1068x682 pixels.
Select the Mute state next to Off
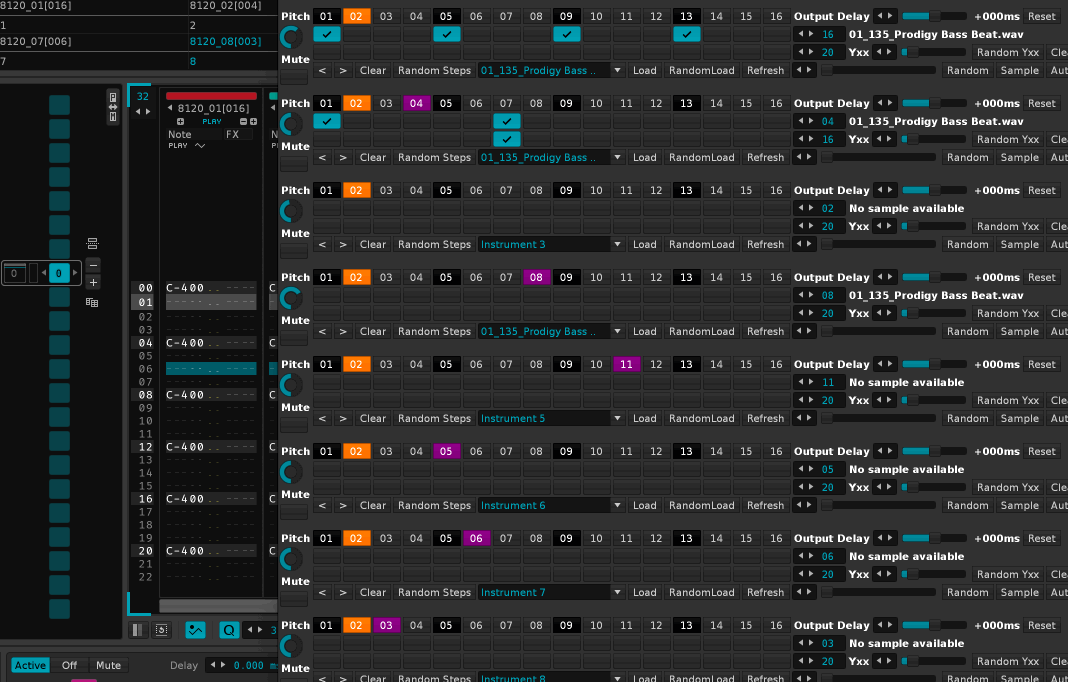point(108,665)
